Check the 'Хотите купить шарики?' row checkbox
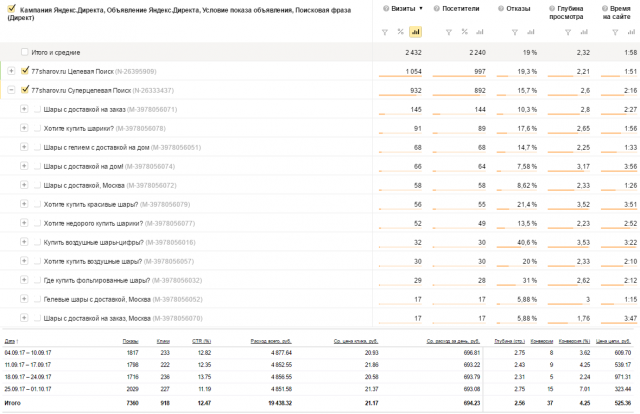The image size is (640, 414). 36,128
